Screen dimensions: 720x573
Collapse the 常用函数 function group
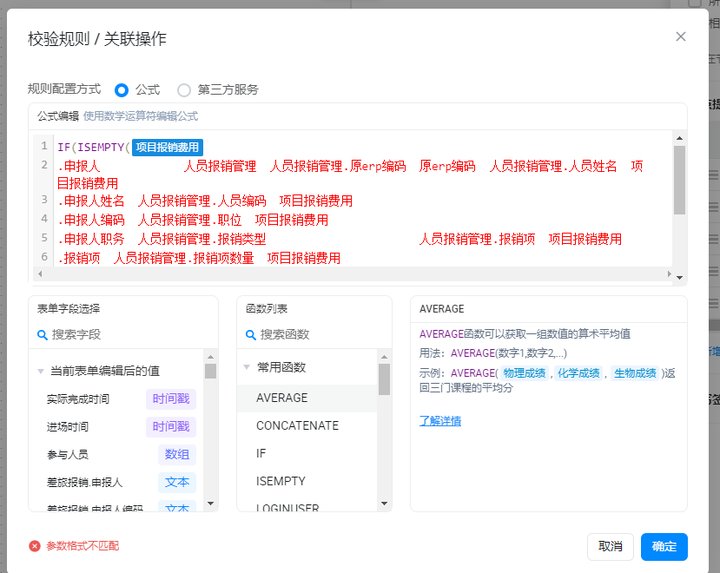click(247, 367)
